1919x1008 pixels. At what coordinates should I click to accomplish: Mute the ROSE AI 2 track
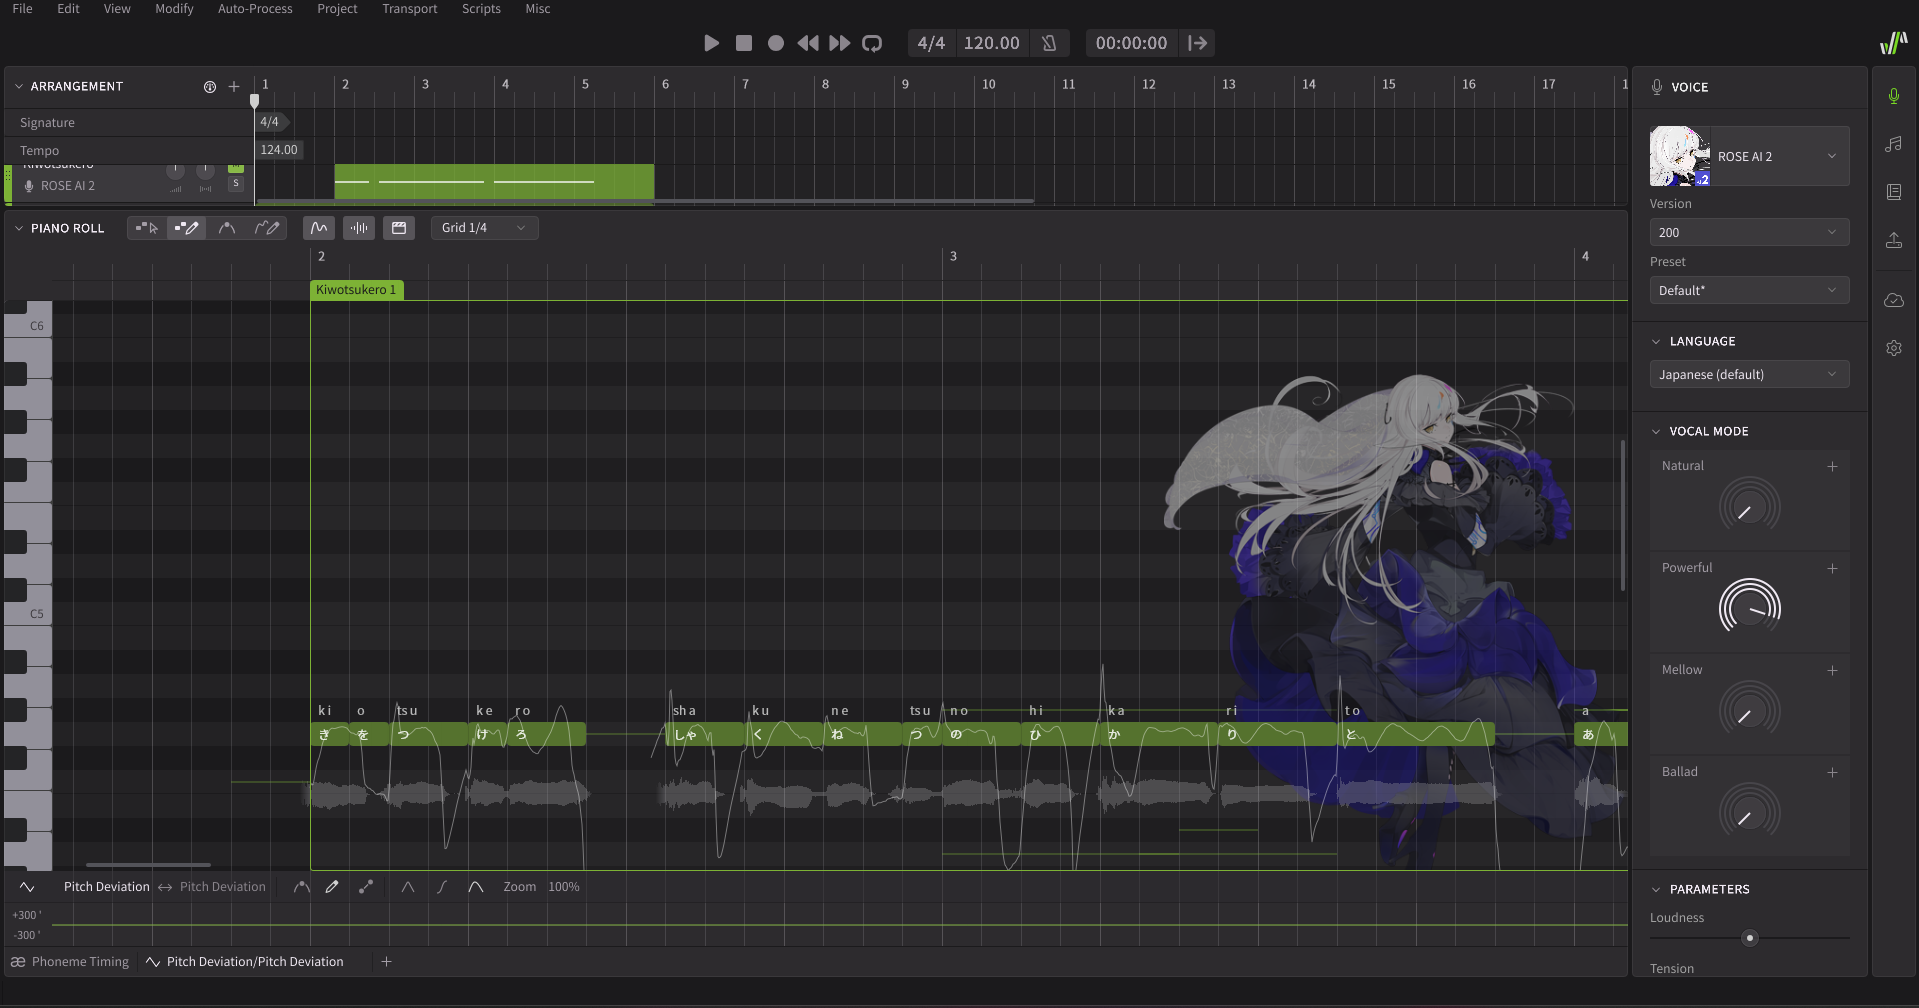[x=236, y=168]
